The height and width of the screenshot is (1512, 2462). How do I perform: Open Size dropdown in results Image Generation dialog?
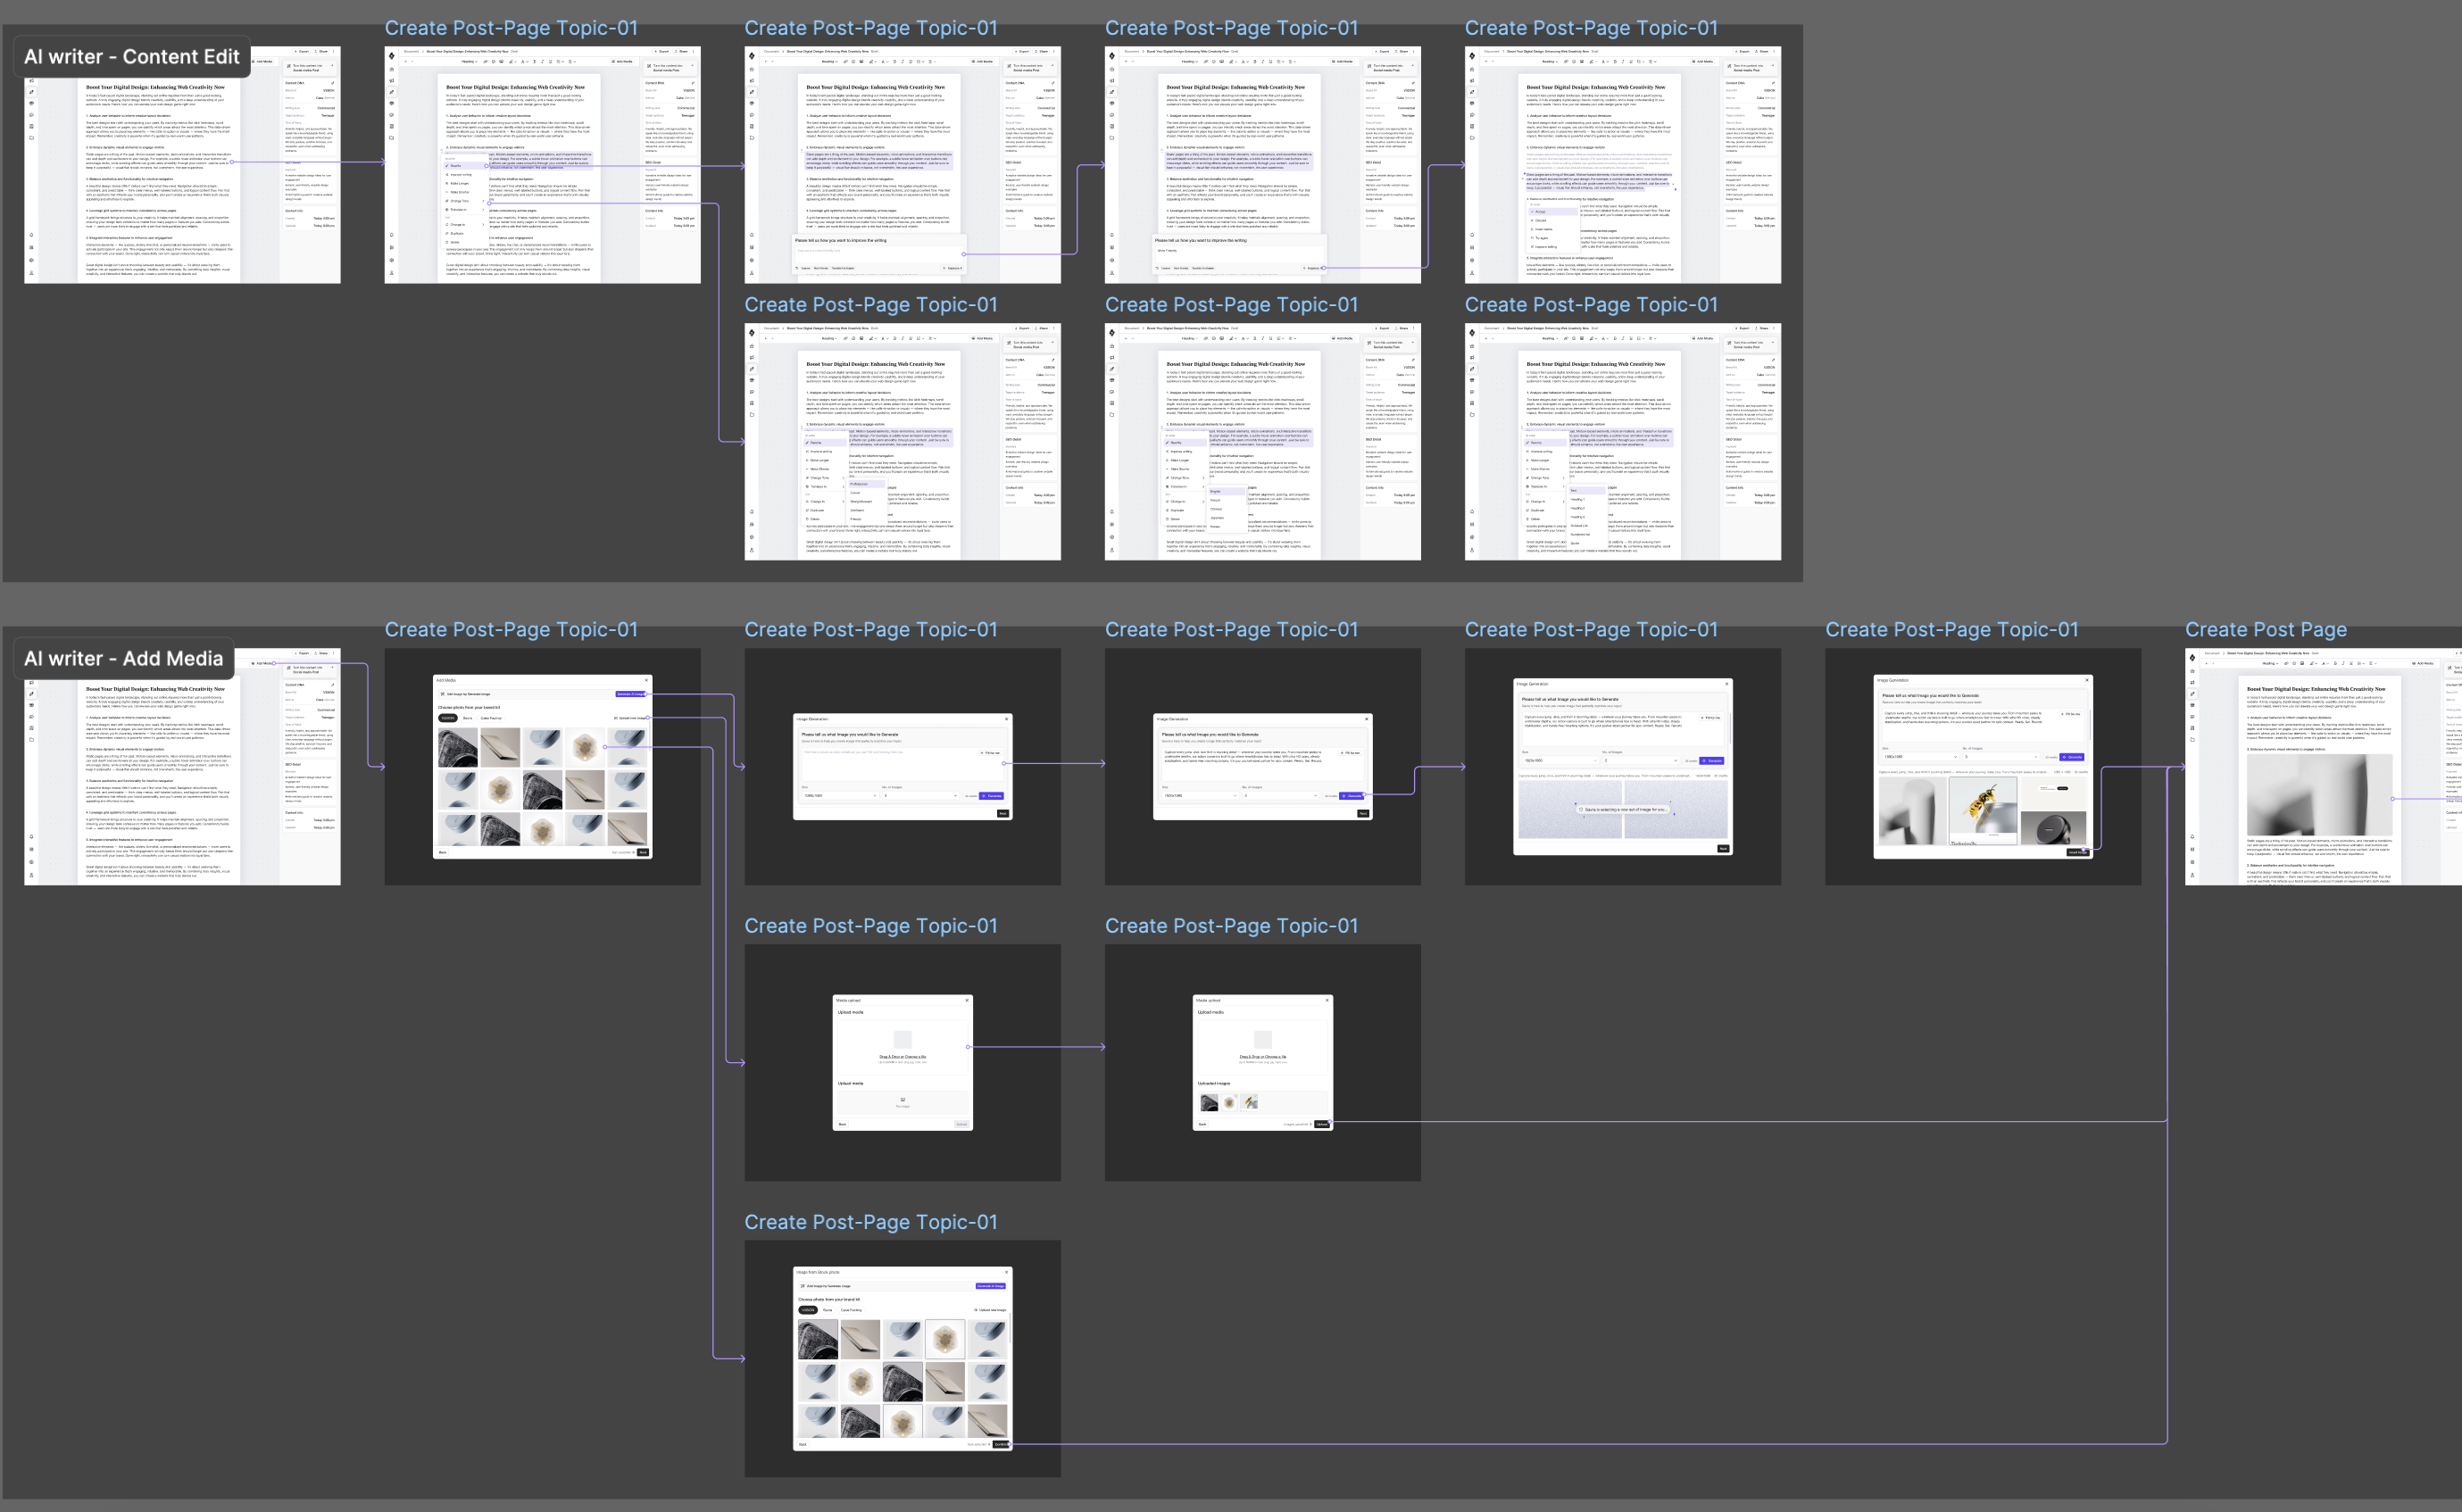point(1921,757)
